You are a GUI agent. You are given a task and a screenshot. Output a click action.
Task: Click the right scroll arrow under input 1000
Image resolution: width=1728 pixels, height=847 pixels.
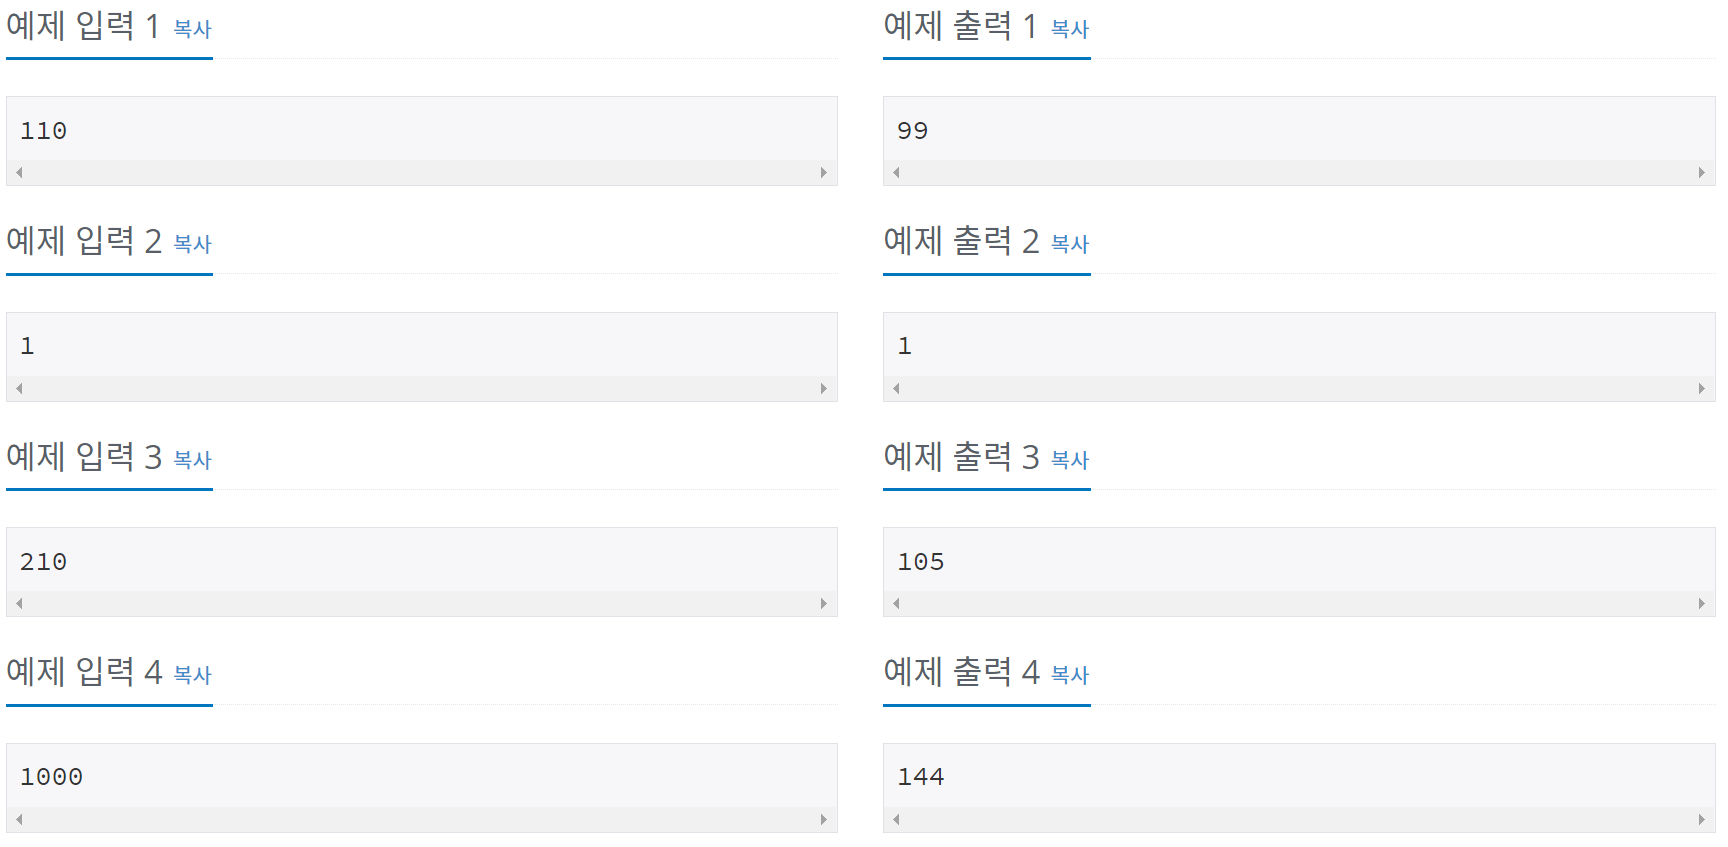click(825, 818)
